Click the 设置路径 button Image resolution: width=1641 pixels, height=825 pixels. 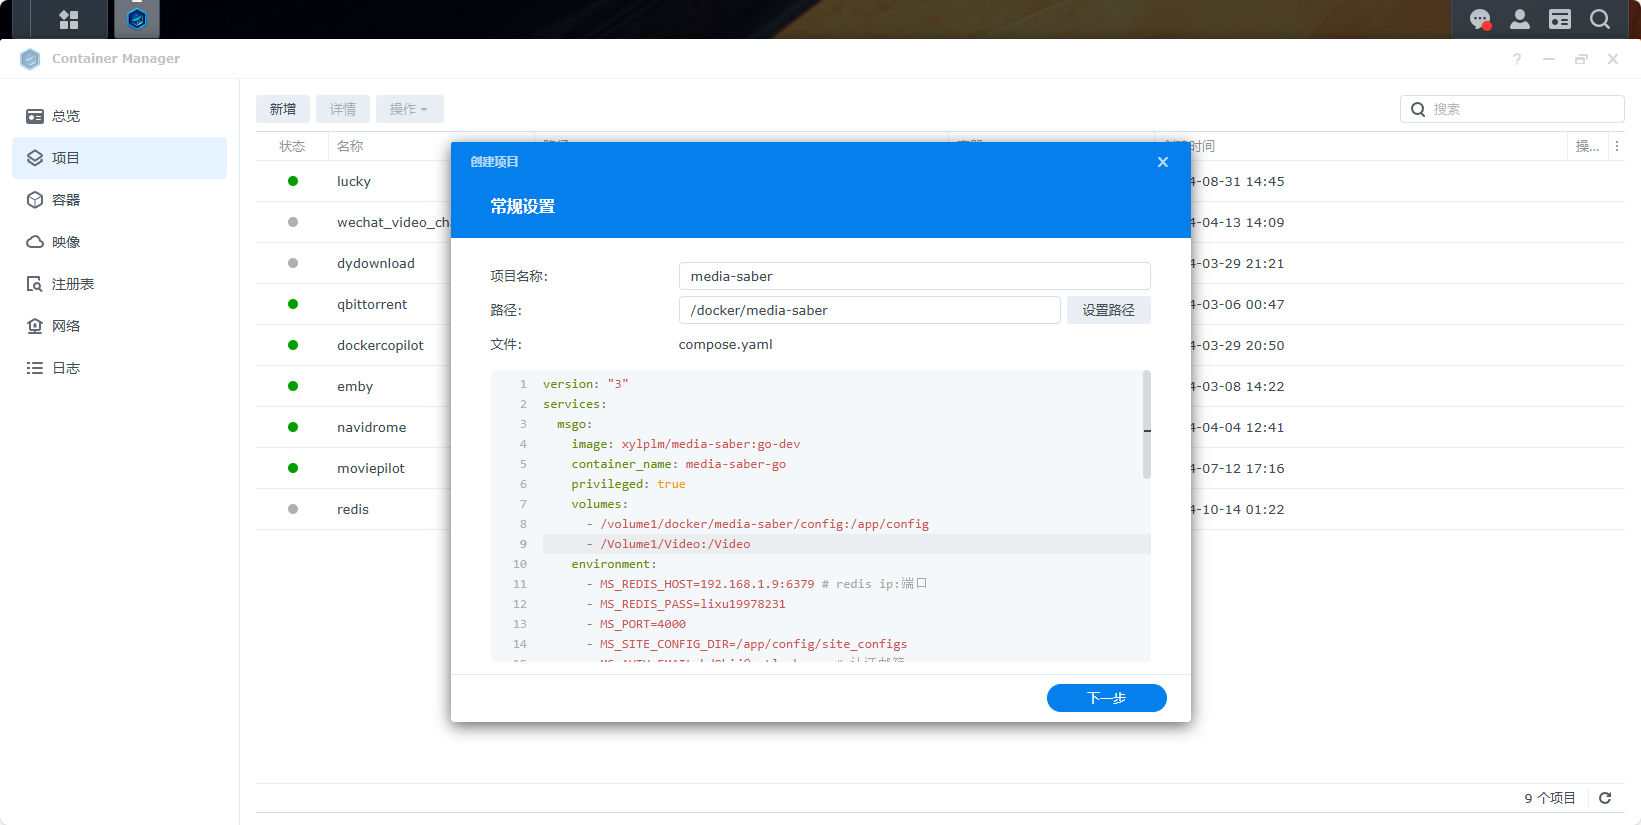(x=1108, y=310)
